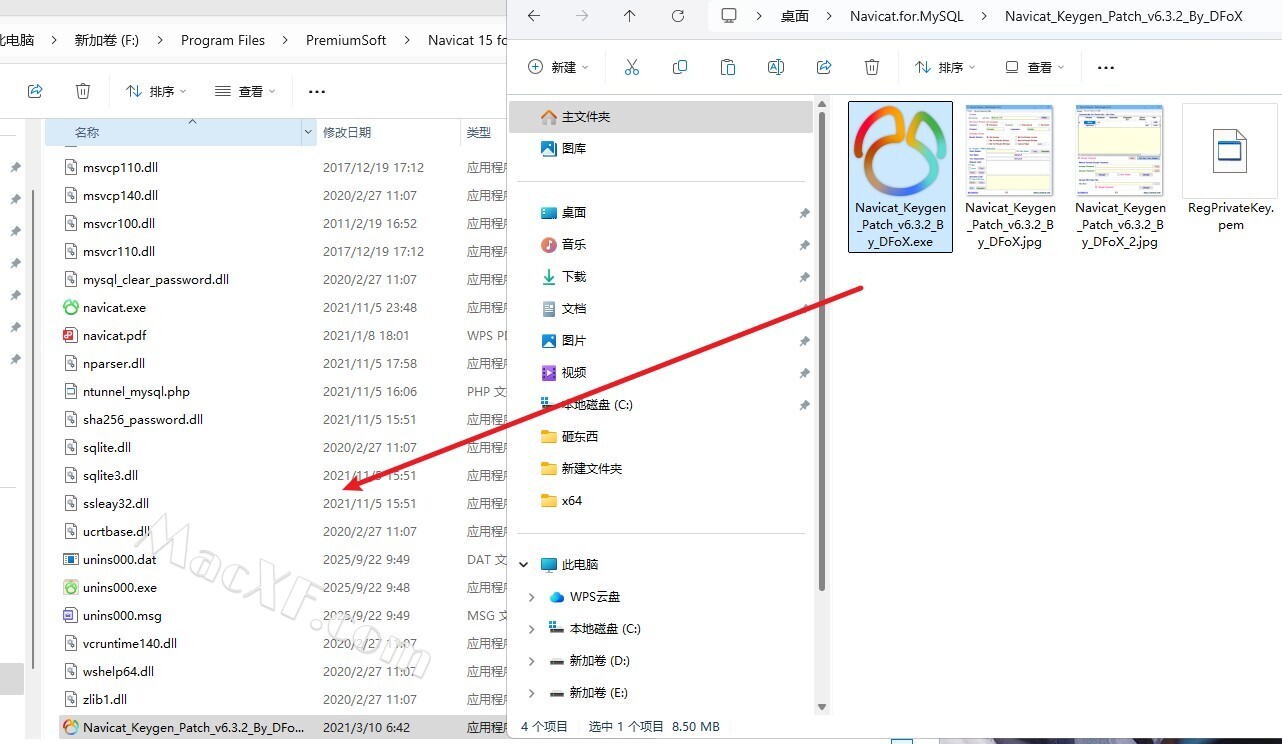Open 查看 dropdown in right window

[x=1035, y=67]
